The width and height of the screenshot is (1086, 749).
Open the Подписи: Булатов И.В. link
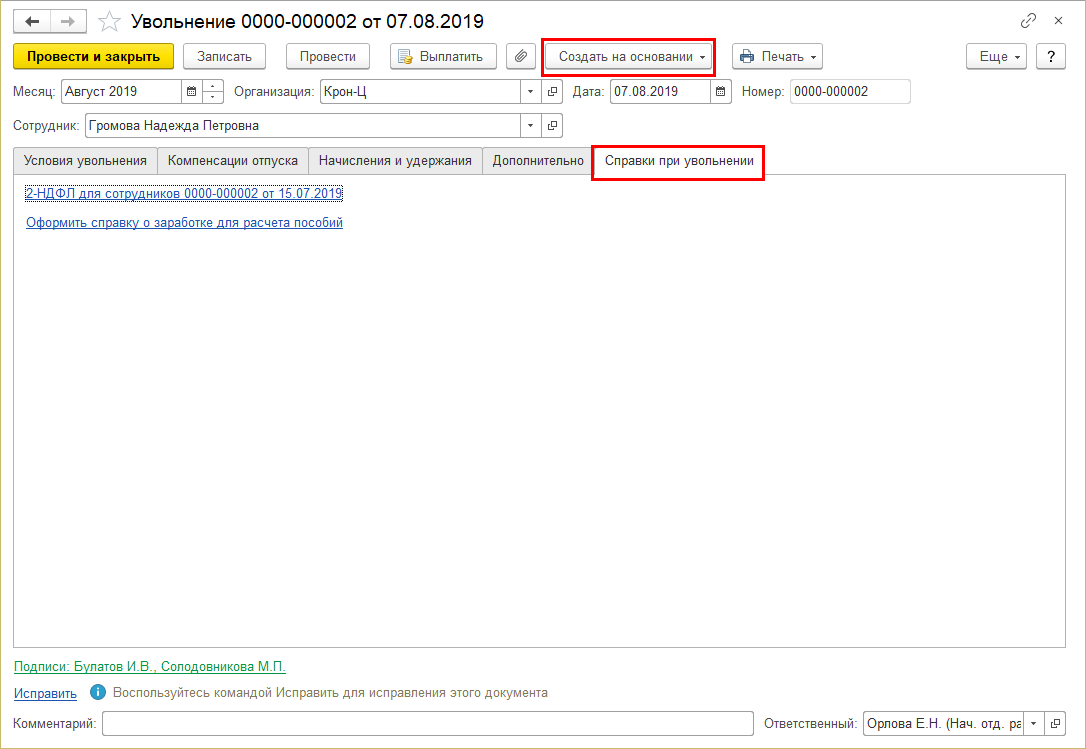pos(150,667)
